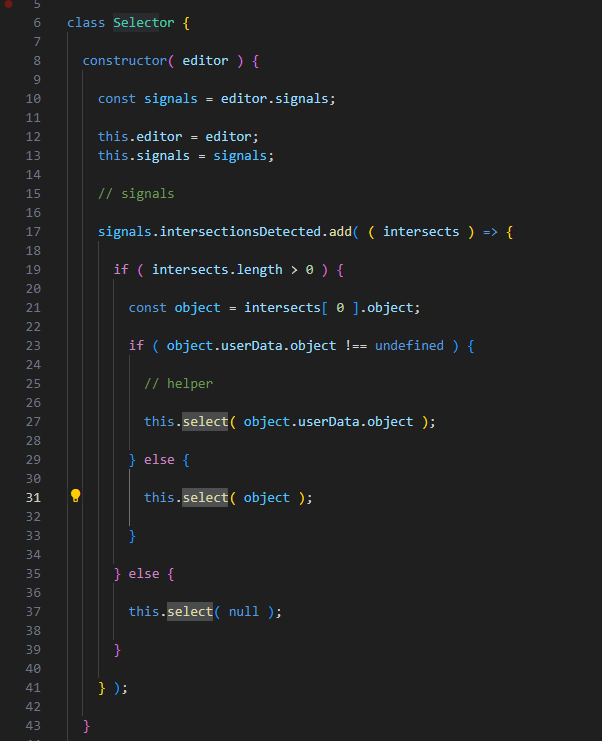This screenshot has height=741, width=602.
Task: Click the editor parameter on line 8
Action: coord(205,61)
